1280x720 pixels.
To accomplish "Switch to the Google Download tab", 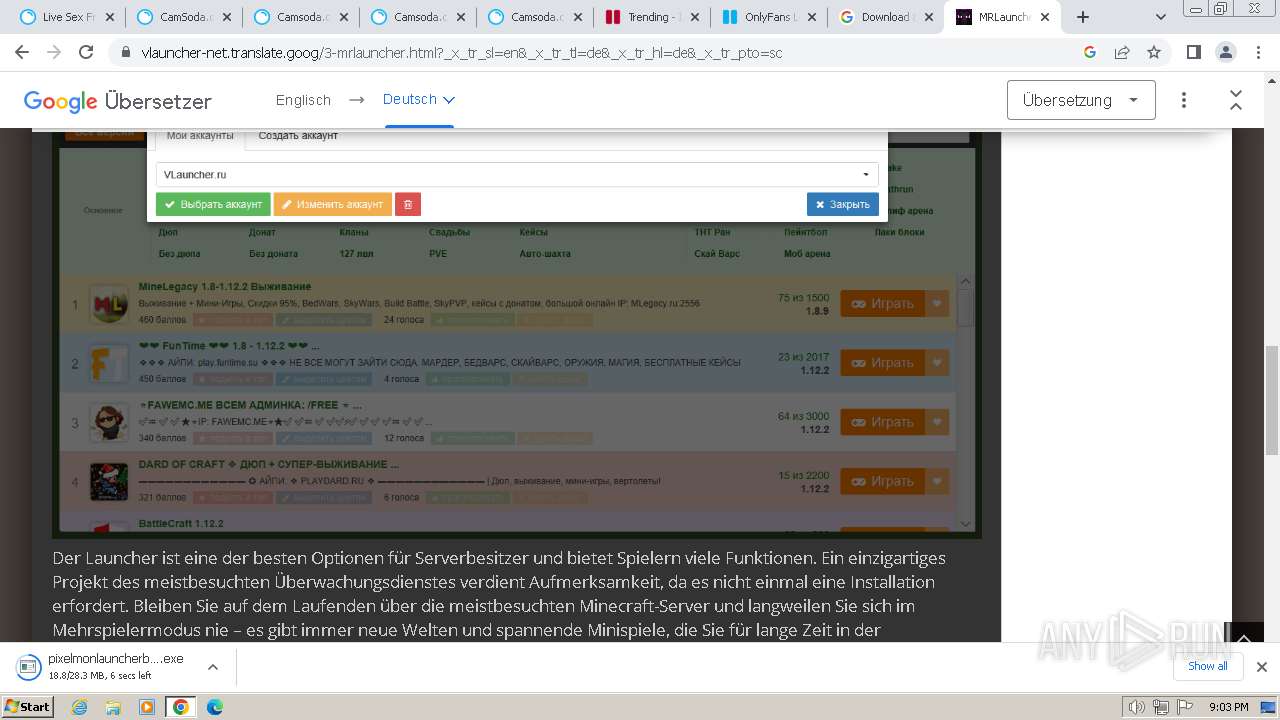I will click(885, 17).
